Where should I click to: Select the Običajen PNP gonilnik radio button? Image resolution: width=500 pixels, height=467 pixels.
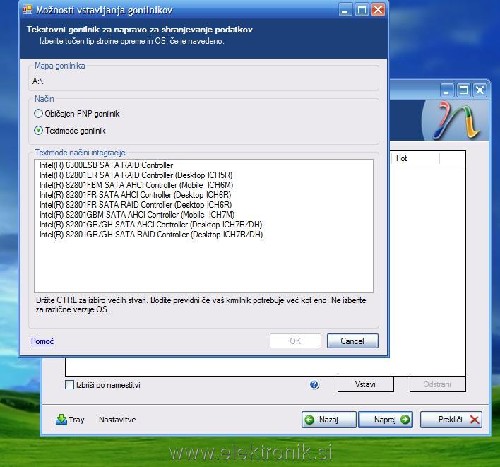click(x=39, y=114)
